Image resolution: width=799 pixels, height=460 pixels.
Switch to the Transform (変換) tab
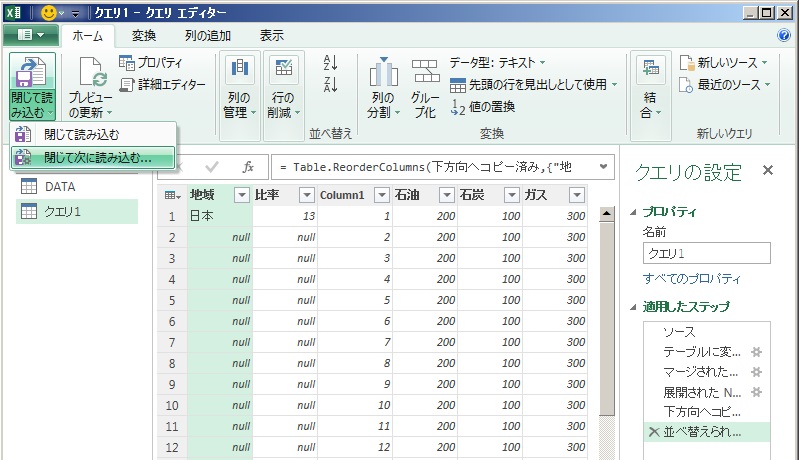[x=144, y=36]
